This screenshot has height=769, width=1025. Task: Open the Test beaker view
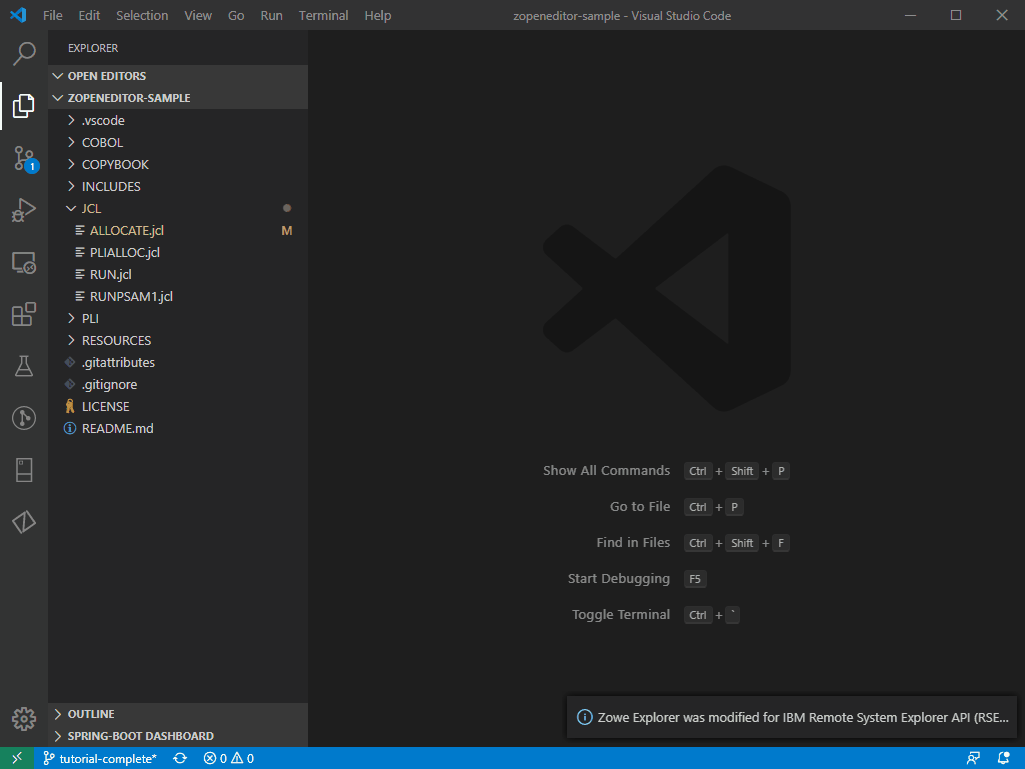[24, 366]
